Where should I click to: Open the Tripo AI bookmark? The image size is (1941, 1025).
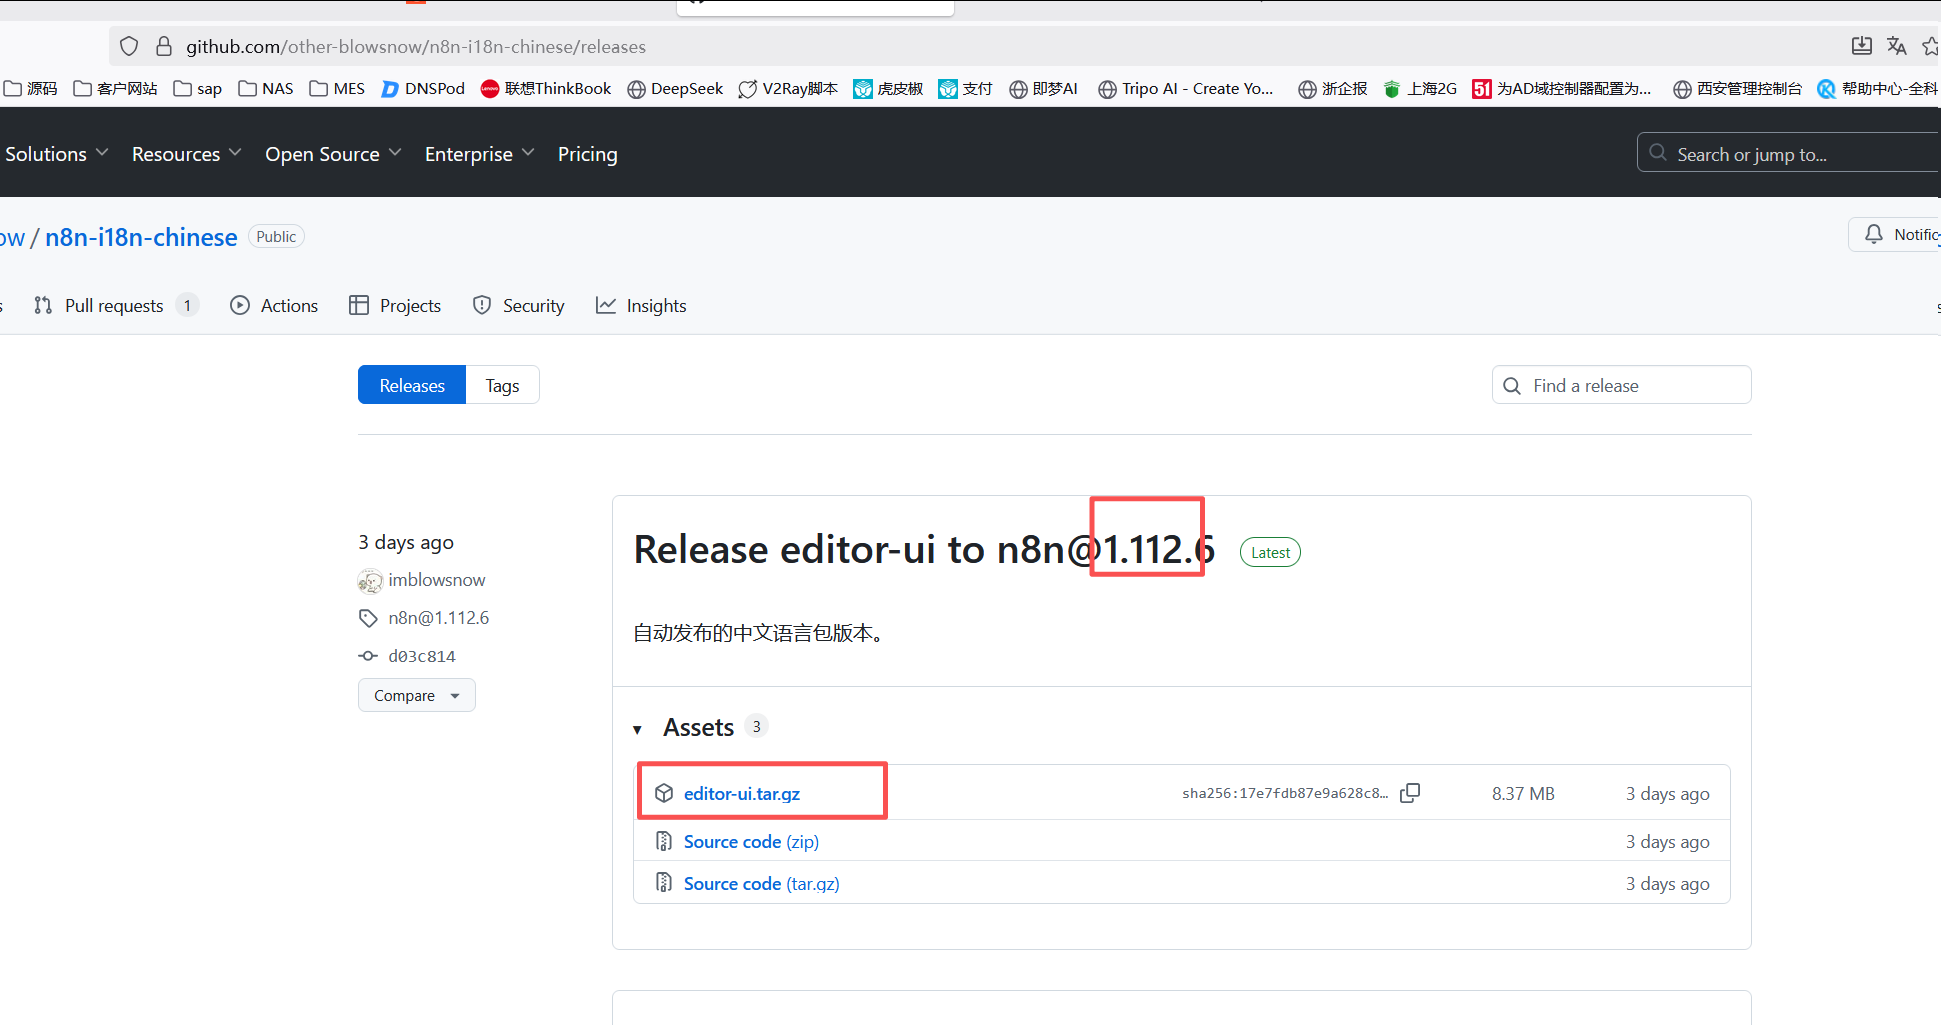pos(1186,88)
